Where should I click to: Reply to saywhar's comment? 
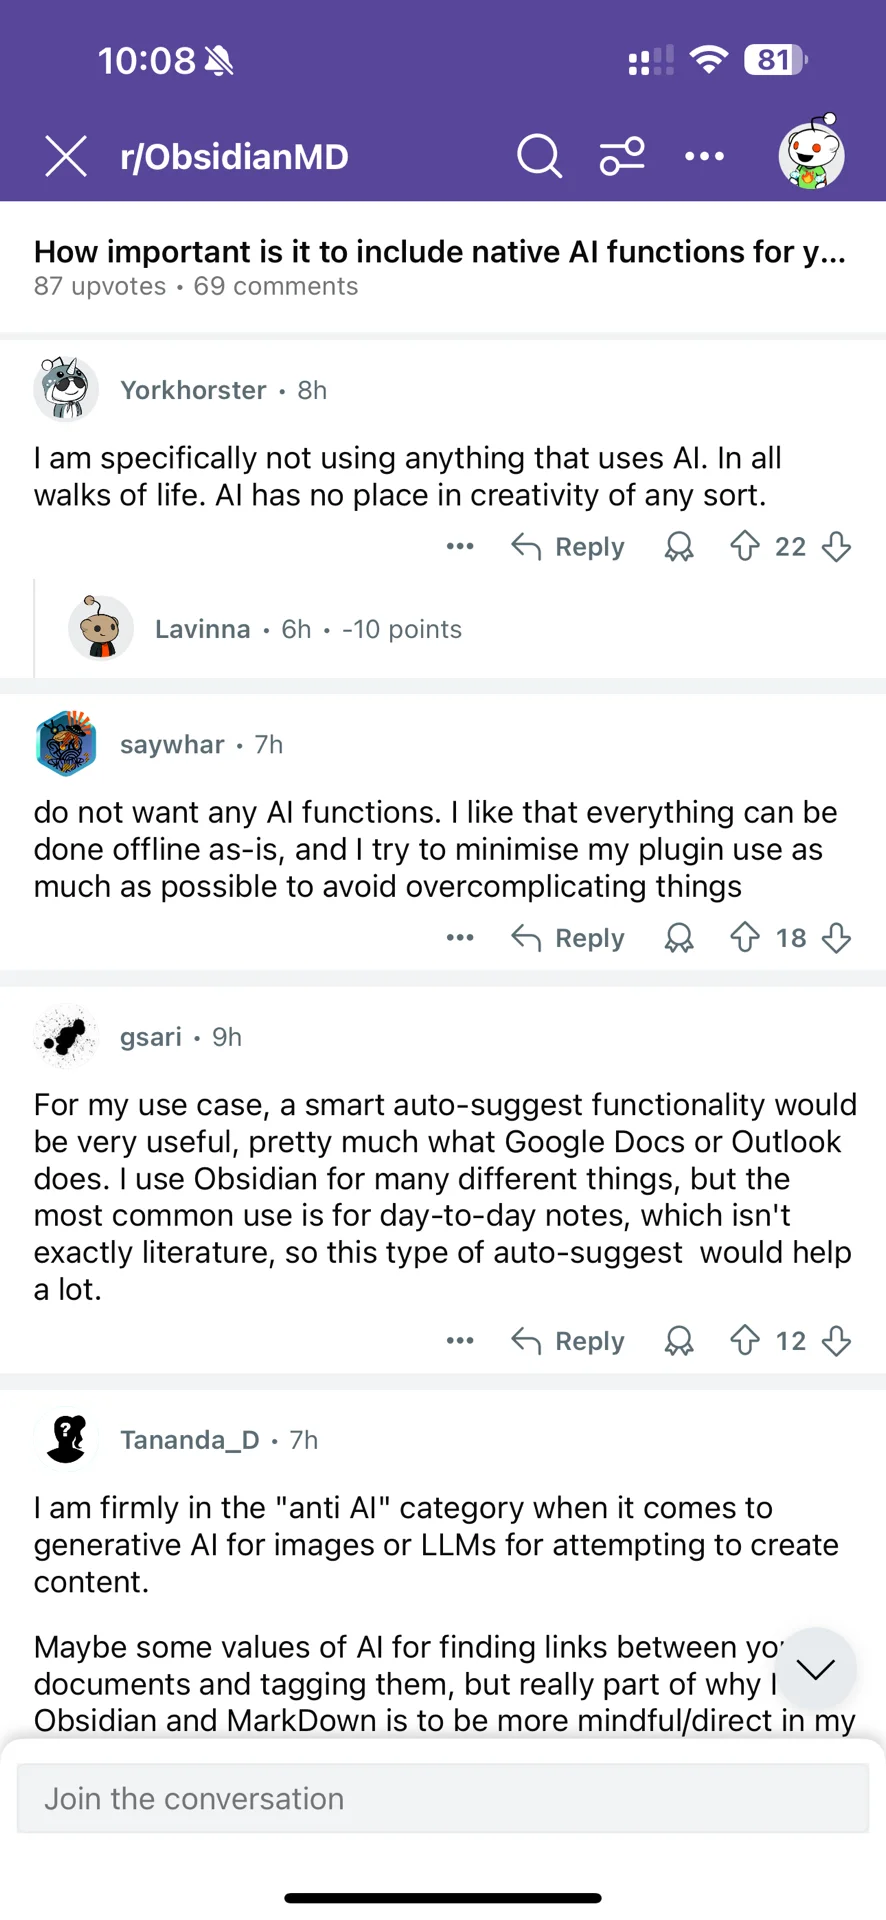click(x=568, y=938)
